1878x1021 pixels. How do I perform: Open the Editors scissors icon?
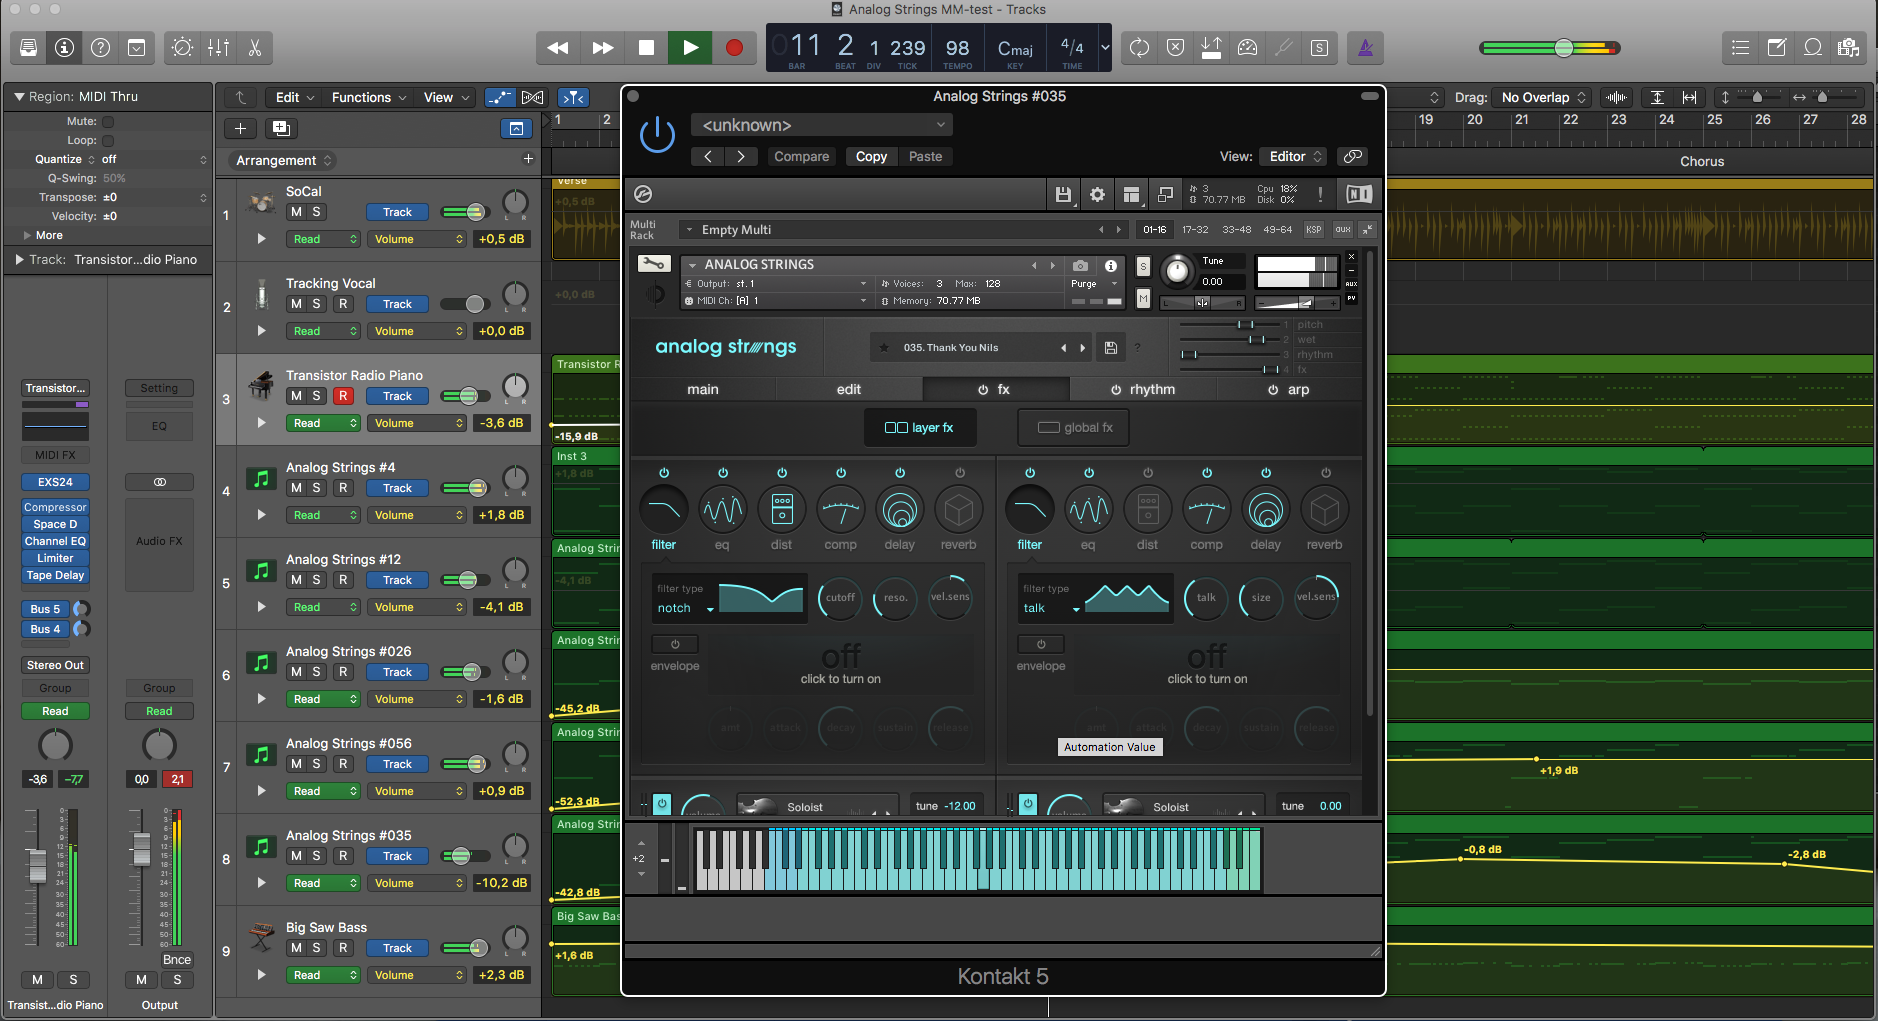[x=254, y=47]
